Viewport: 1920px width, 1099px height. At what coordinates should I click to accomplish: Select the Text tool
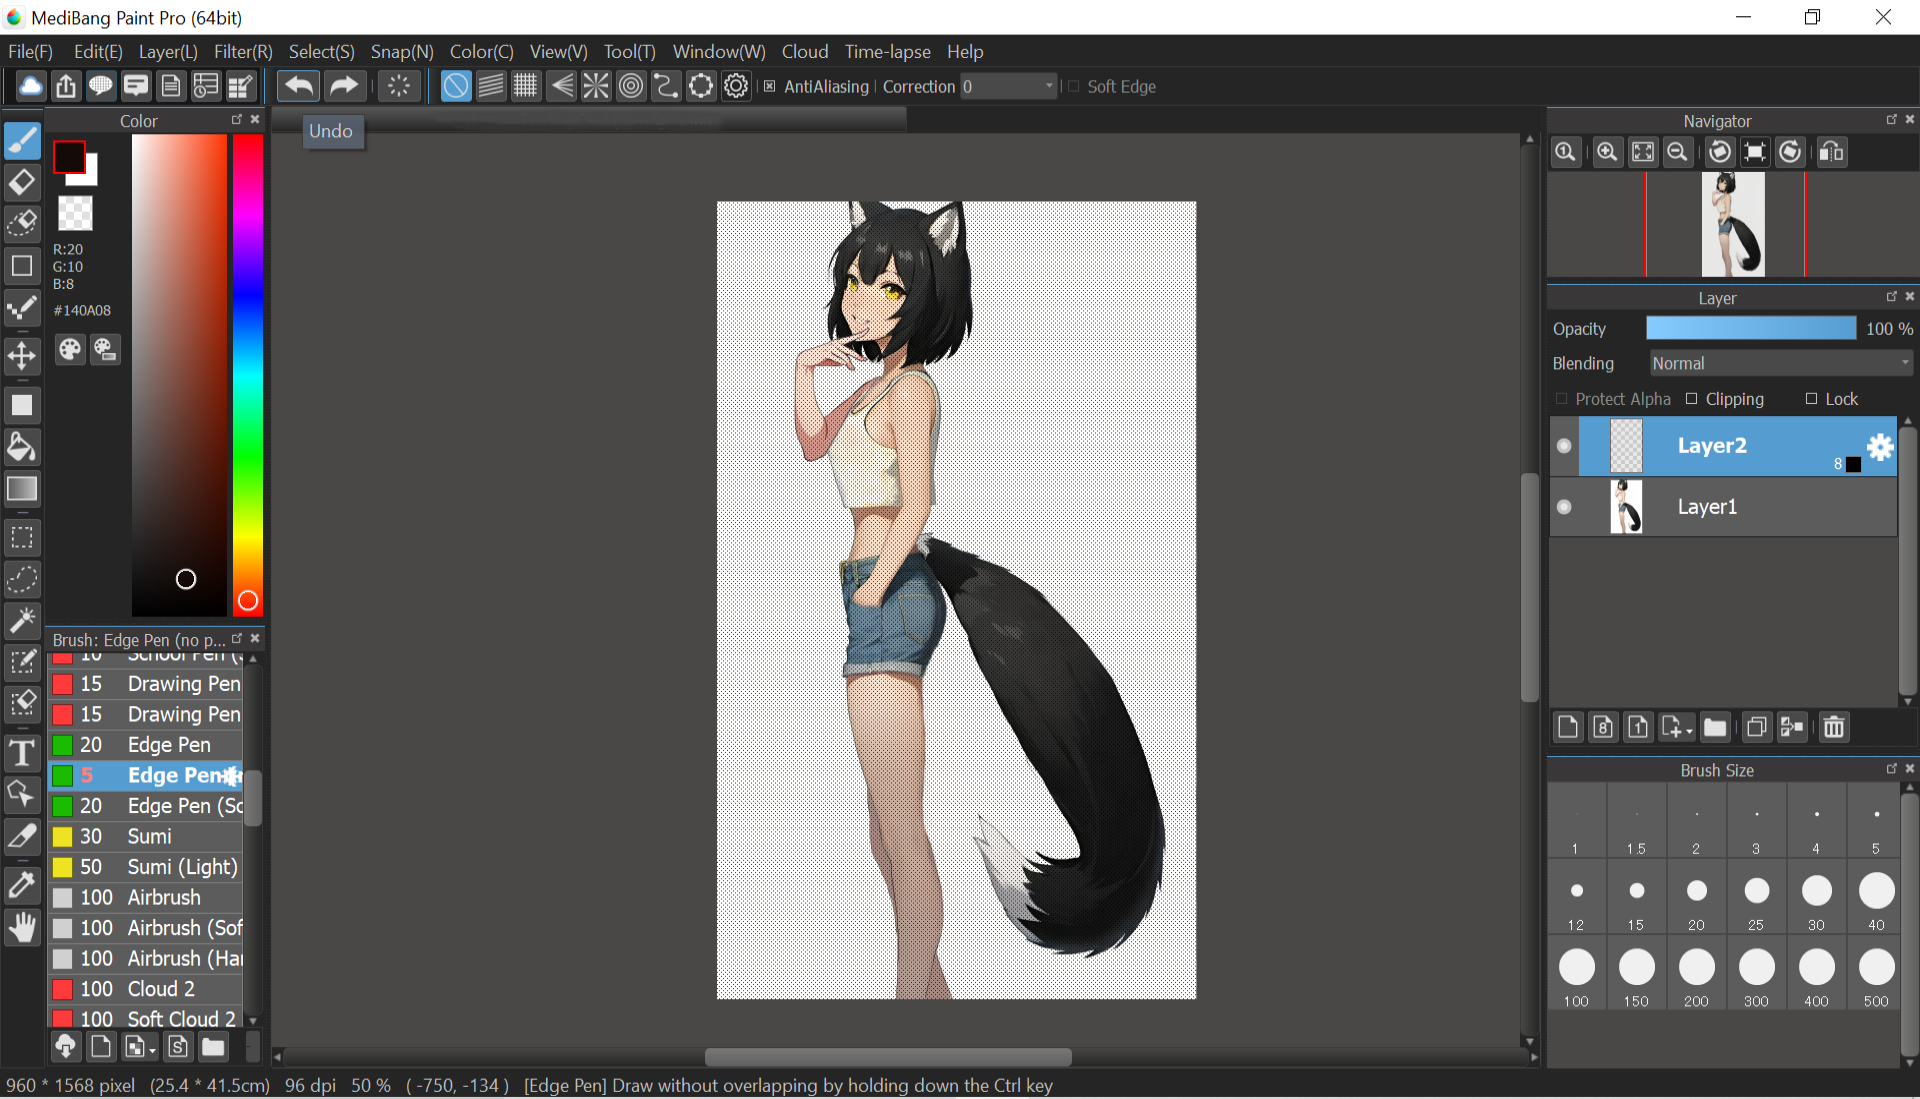pos(22,753)
